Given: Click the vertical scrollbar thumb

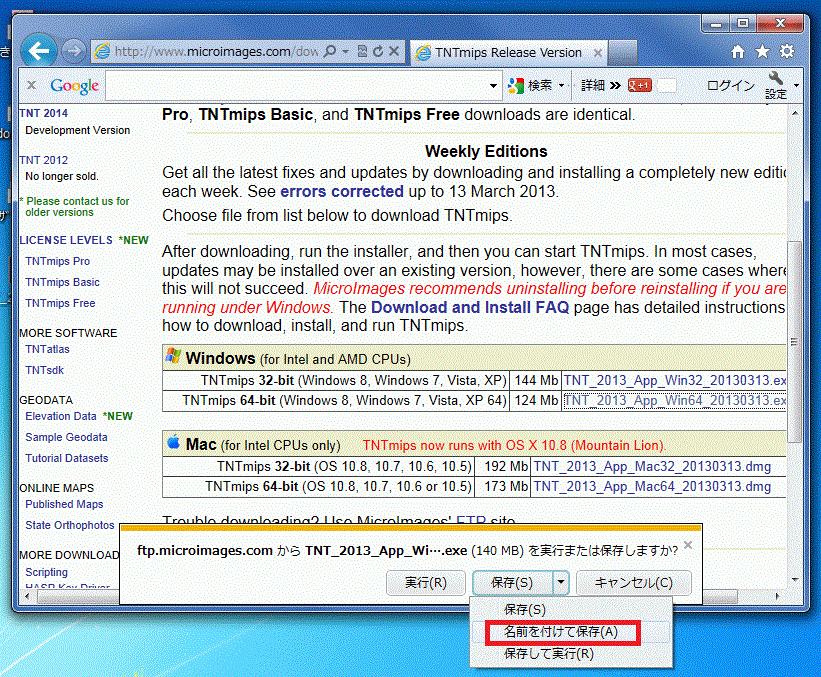Looking at the screenshot, I should point(795,341).
